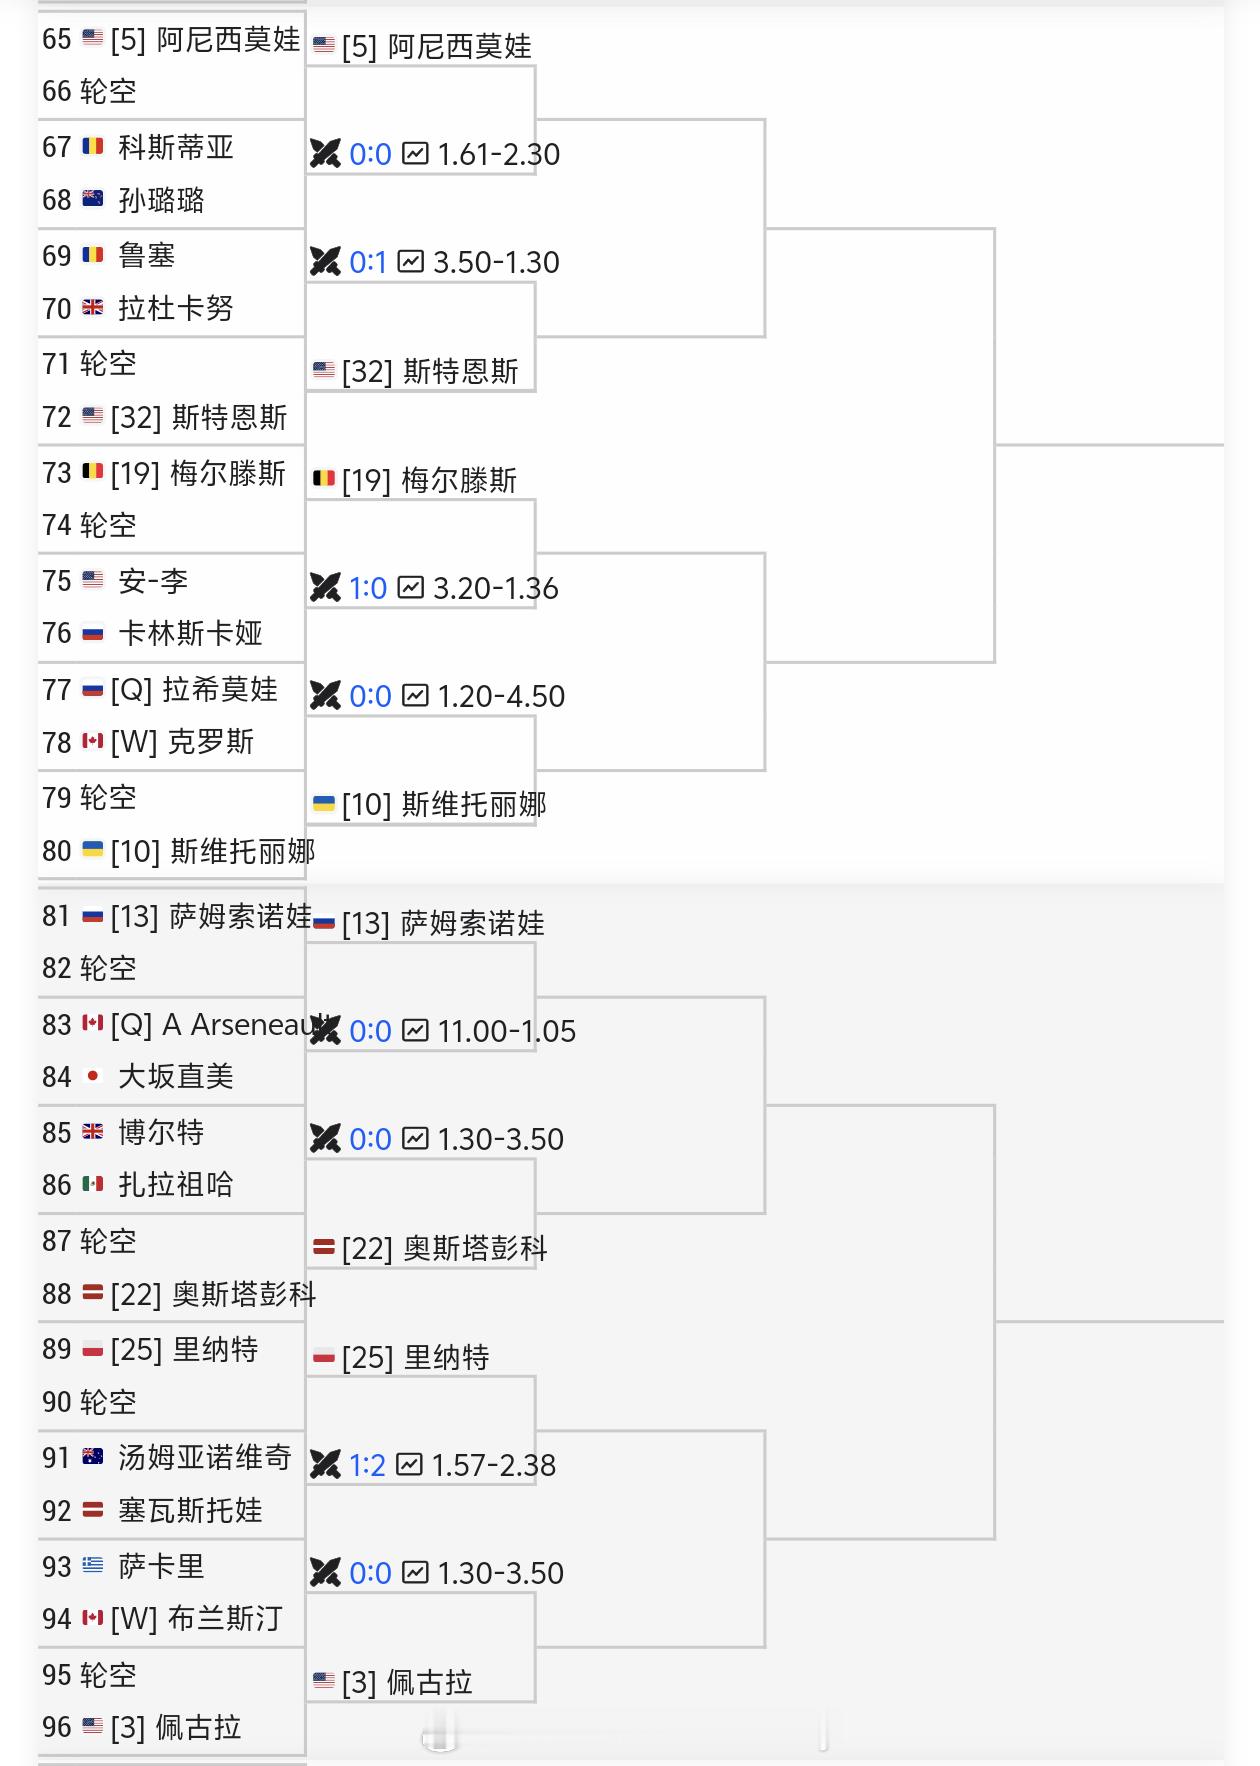Click the 0:0 score for 萨卡里 match
The height and width of the screenshot is (1766, 1260).
click(370, 1573)
